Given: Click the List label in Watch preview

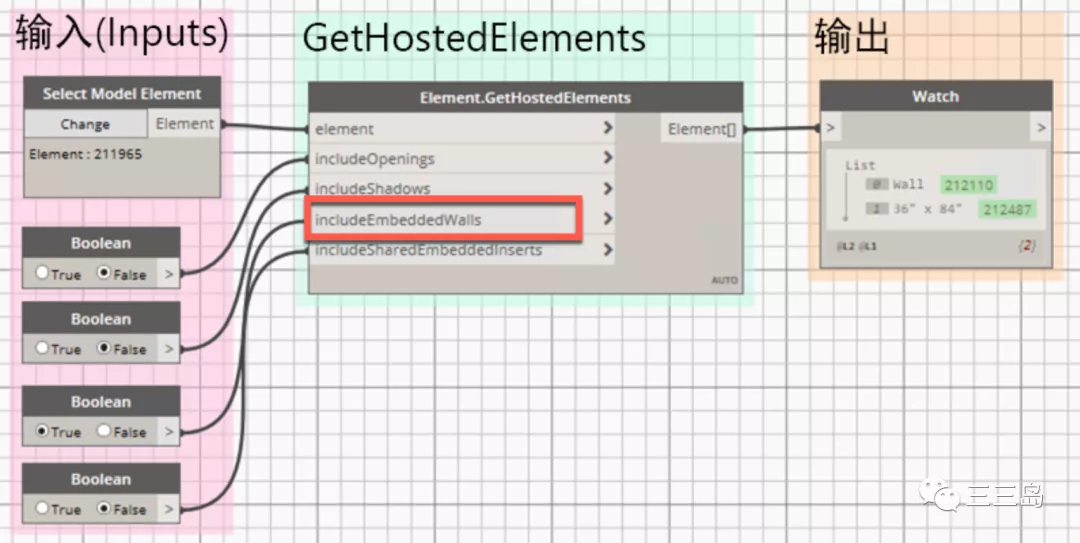Looking at the screenshot, I should 860,165.
